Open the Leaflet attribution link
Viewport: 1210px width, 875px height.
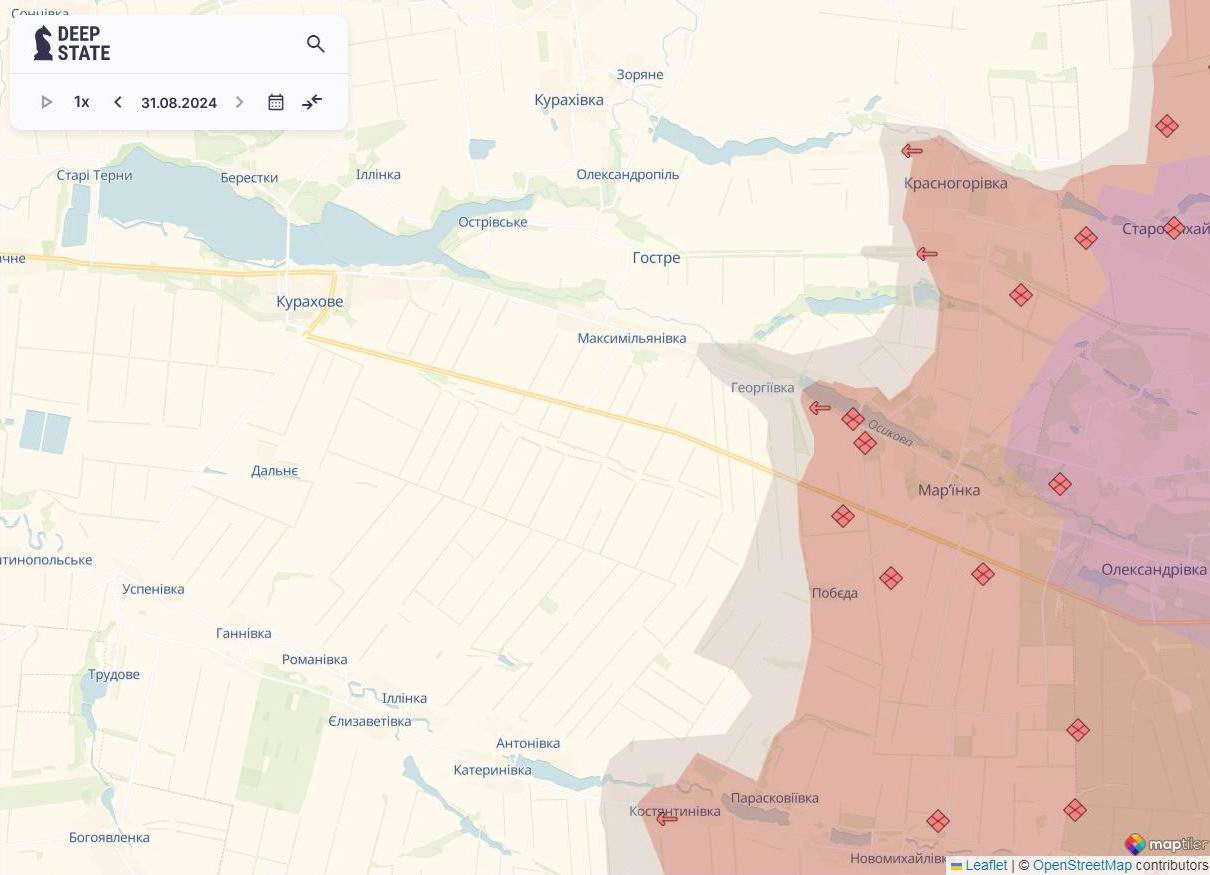pos(985,865)
